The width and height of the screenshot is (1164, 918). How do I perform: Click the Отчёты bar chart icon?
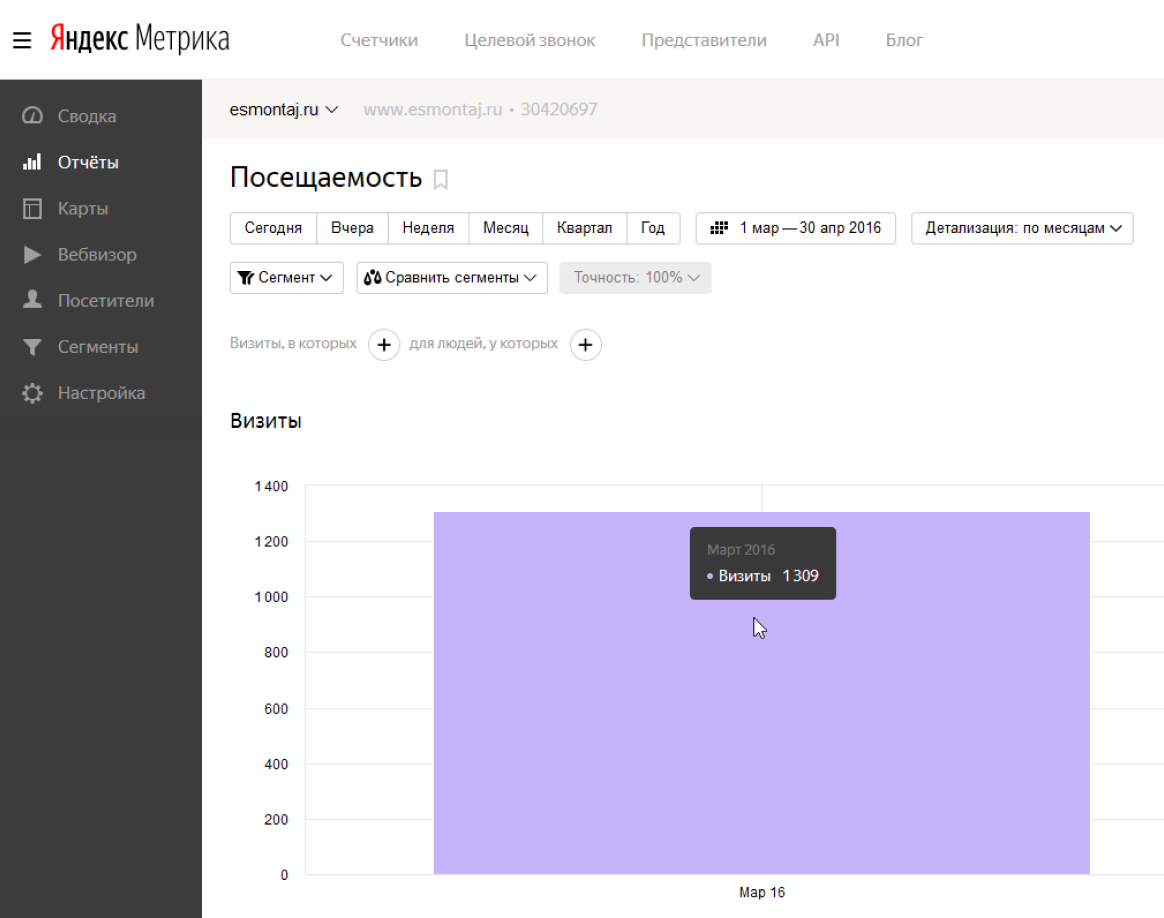[32, 162]
